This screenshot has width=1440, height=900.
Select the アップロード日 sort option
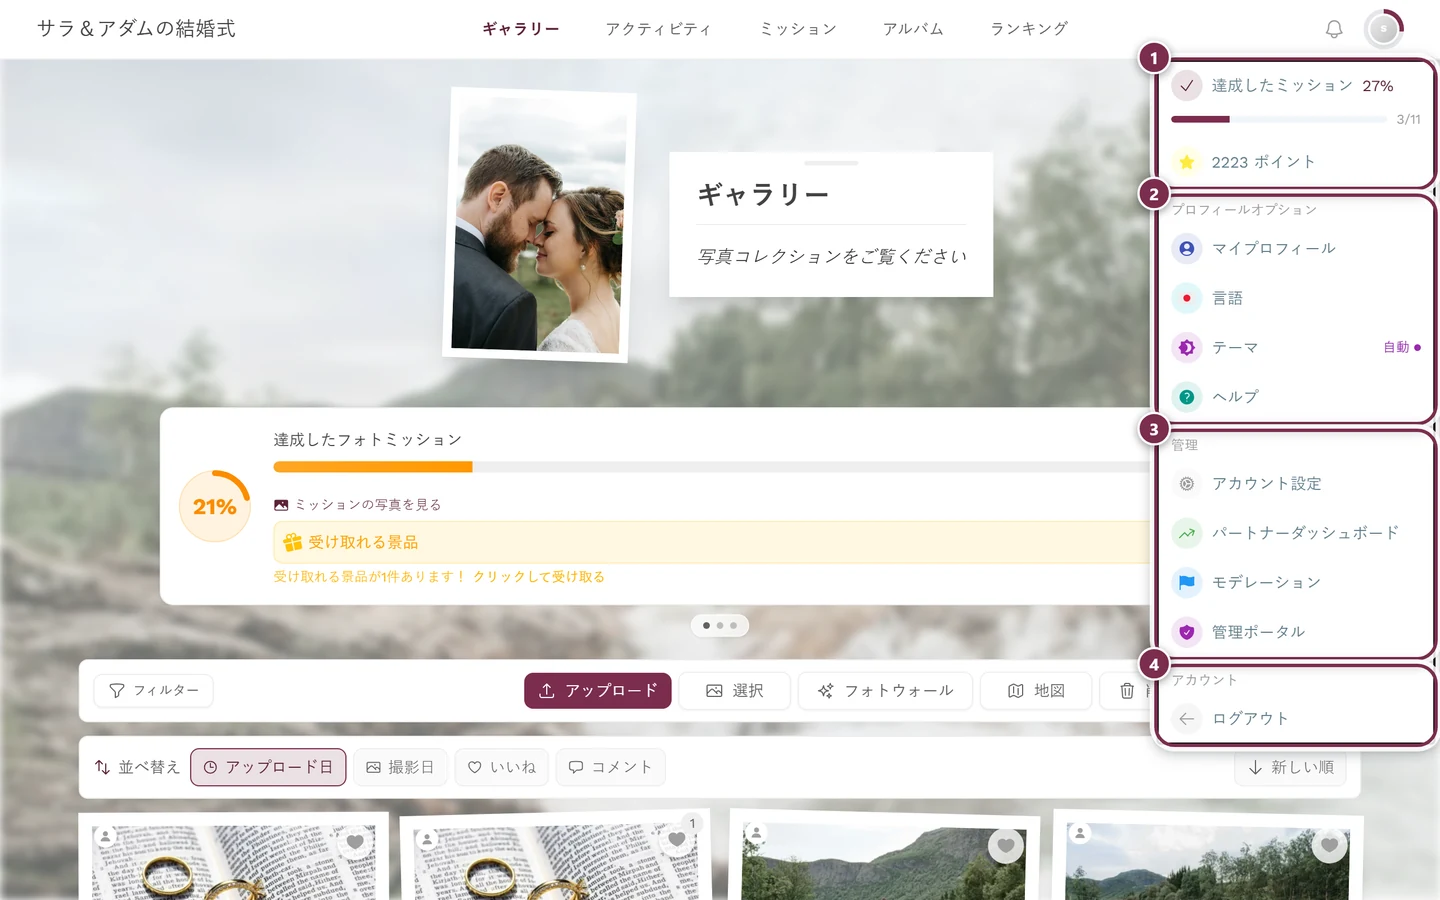(268, 767)
